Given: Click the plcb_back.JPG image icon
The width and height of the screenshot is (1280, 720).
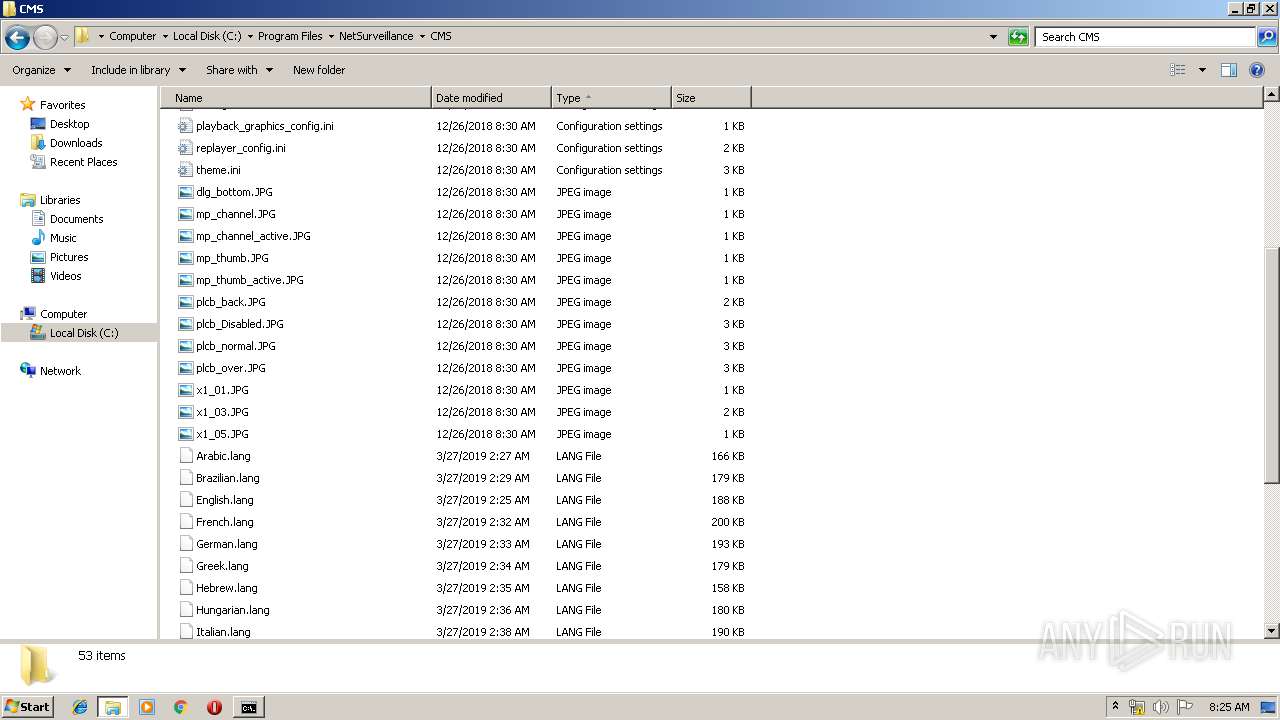Looking at the screenshot, I should (184, 302).
